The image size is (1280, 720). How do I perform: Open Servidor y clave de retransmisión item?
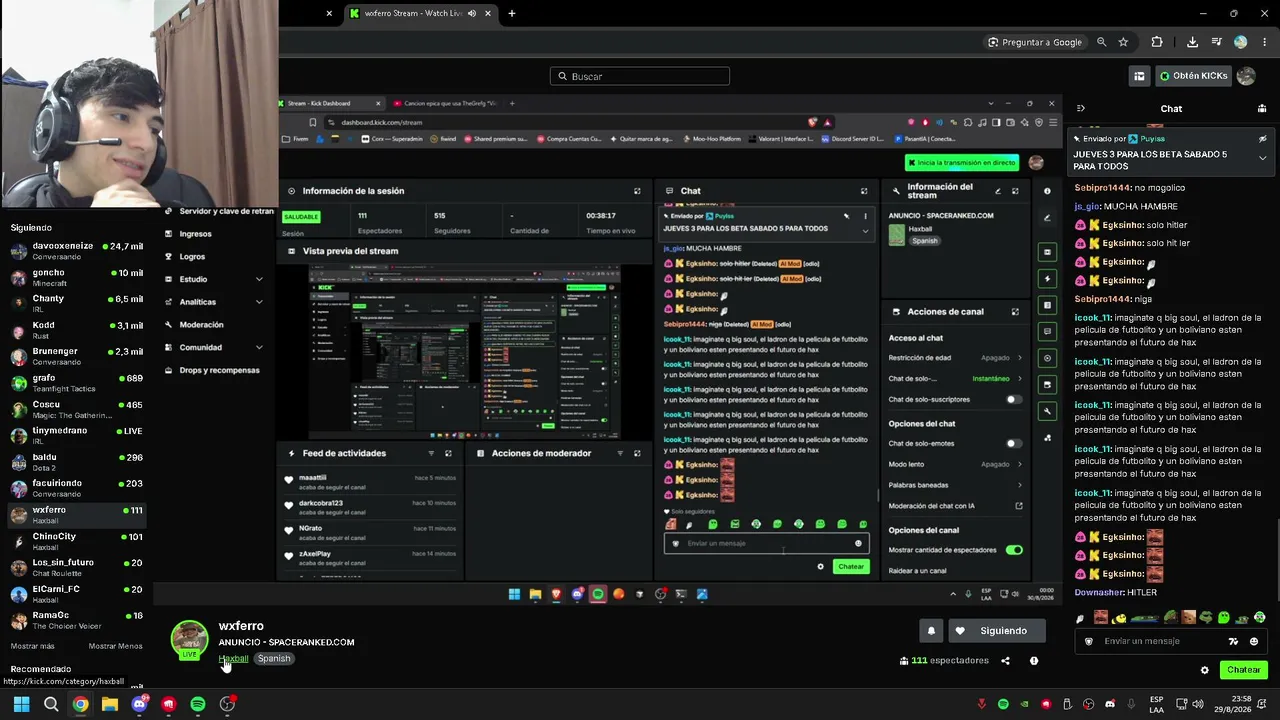[226, 211]
